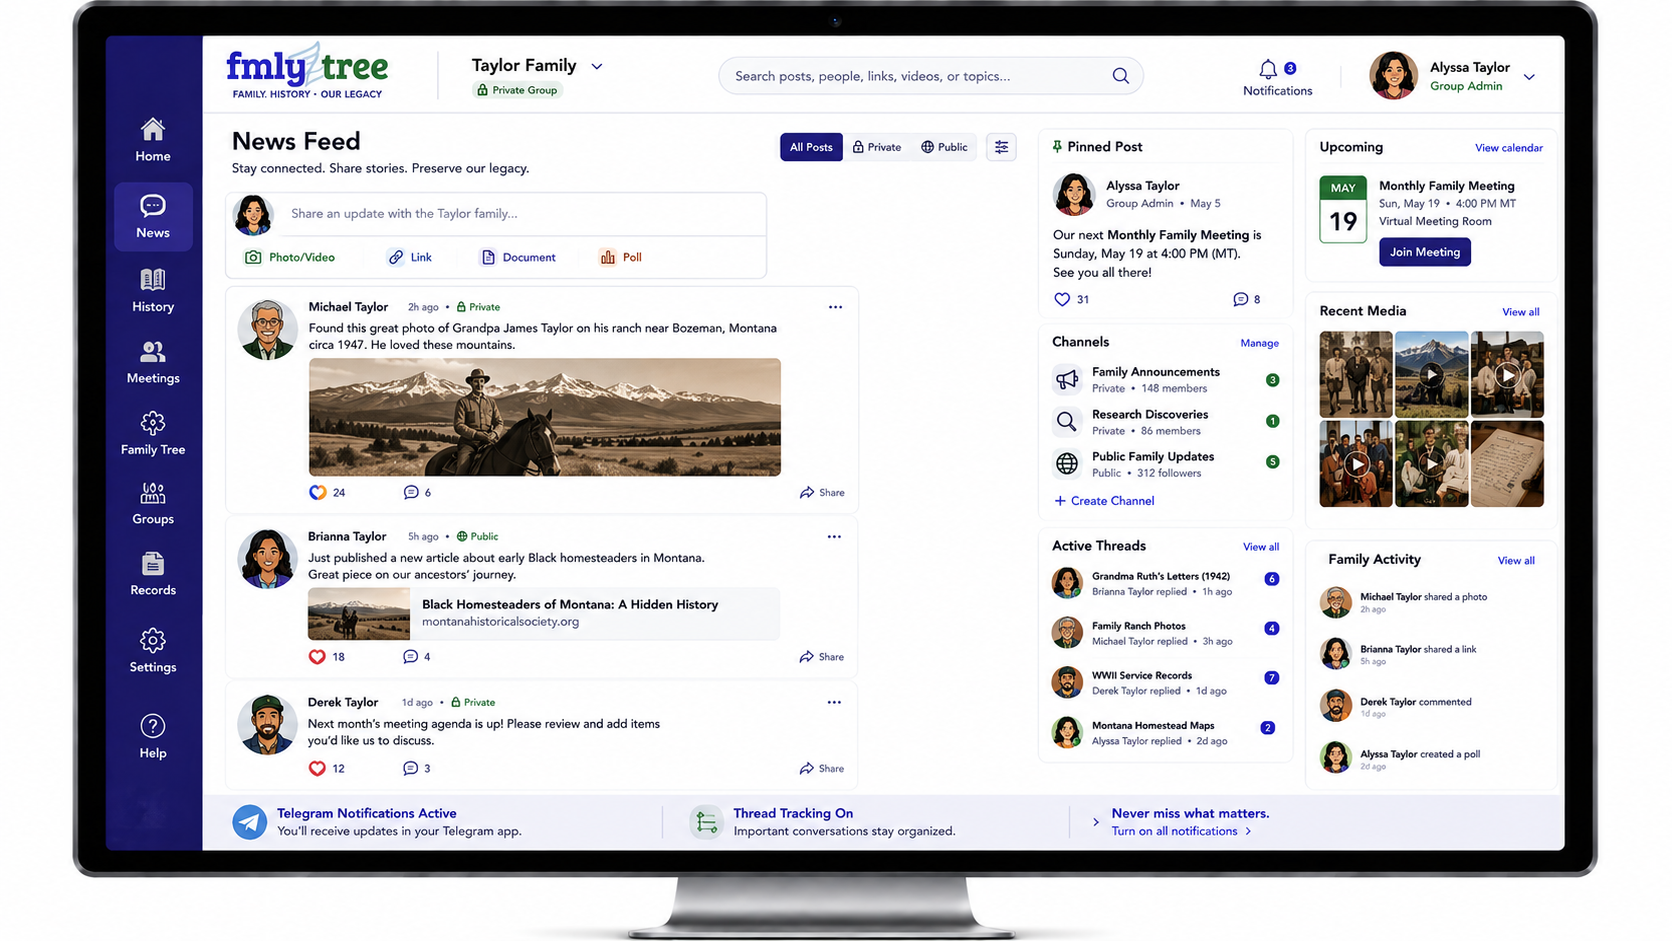Open comments on Michael Taylor's post
This screenshot has height=941, width=1672.
pos(411,492)
